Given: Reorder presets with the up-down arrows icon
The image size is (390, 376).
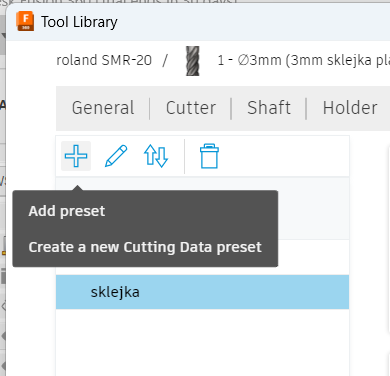Looking at the screenshot, I should (156, 156).
